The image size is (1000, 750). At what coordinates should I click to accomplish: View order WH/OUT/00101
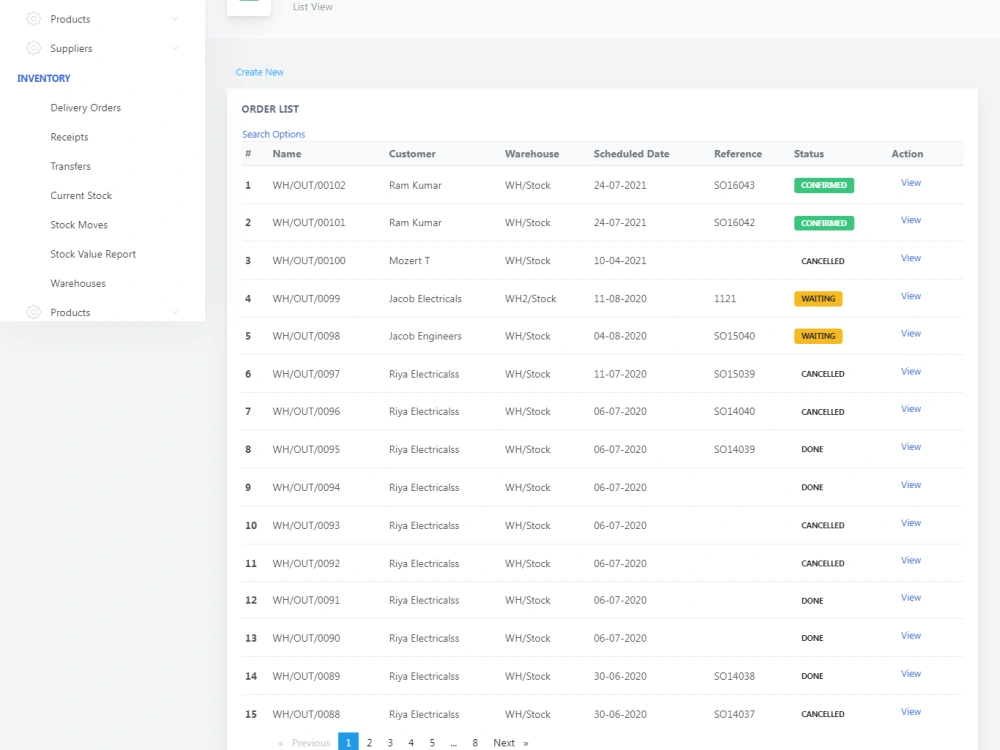911,220
